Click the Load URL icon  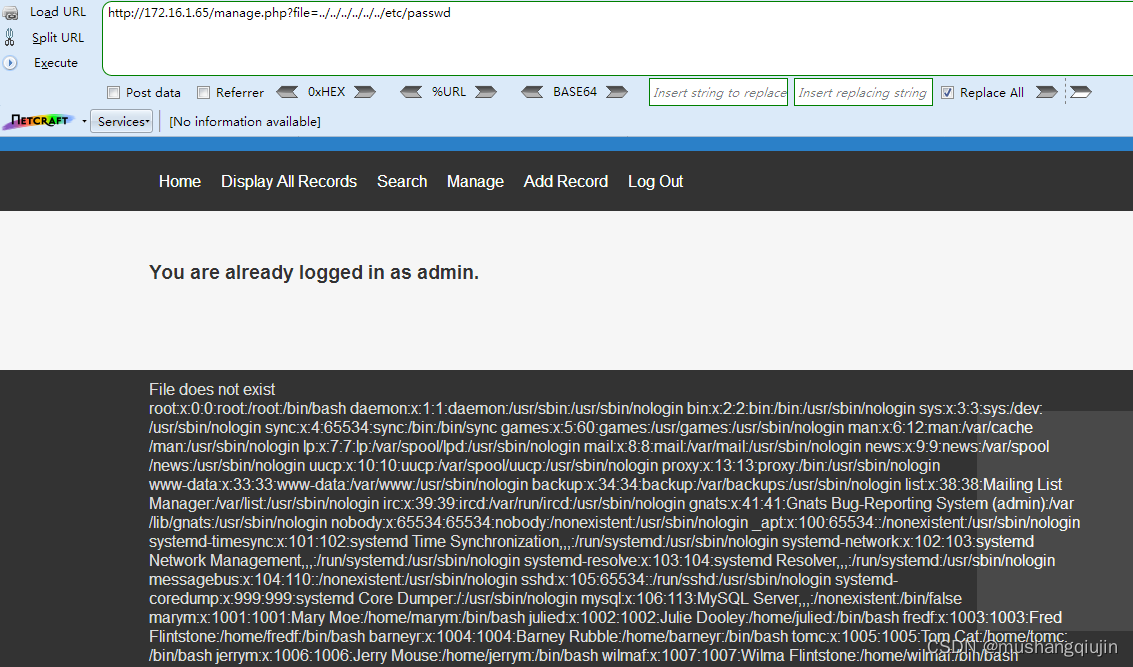pyautogui.click(x=10, y=13)
